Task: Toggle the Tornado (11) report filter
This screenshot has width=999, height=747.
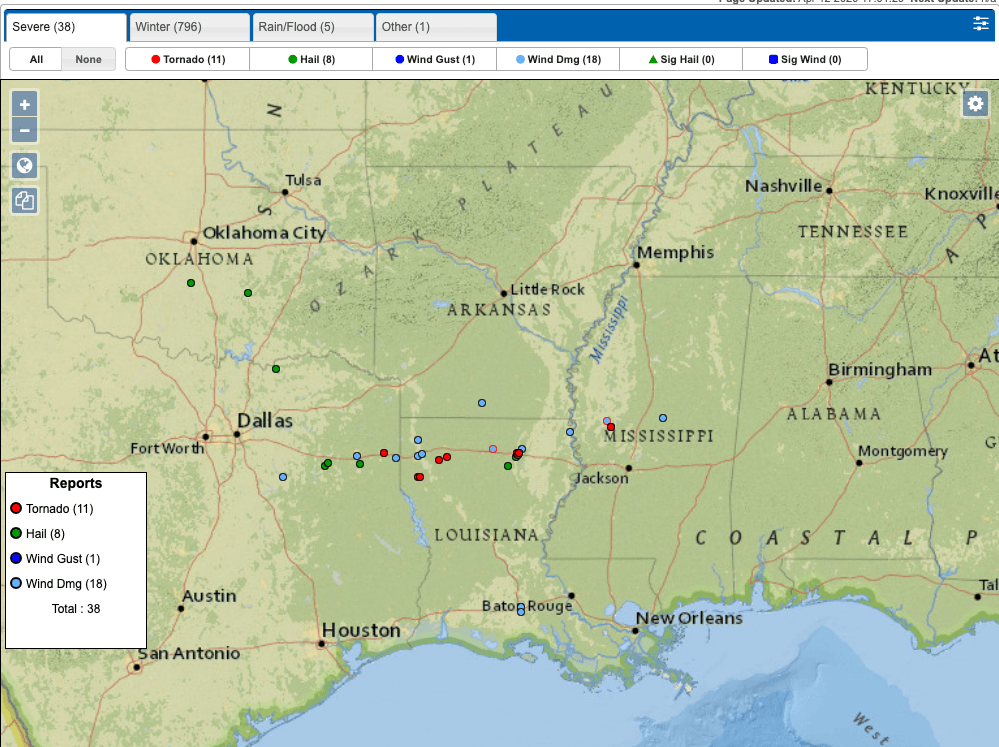Action: point(187,59)
